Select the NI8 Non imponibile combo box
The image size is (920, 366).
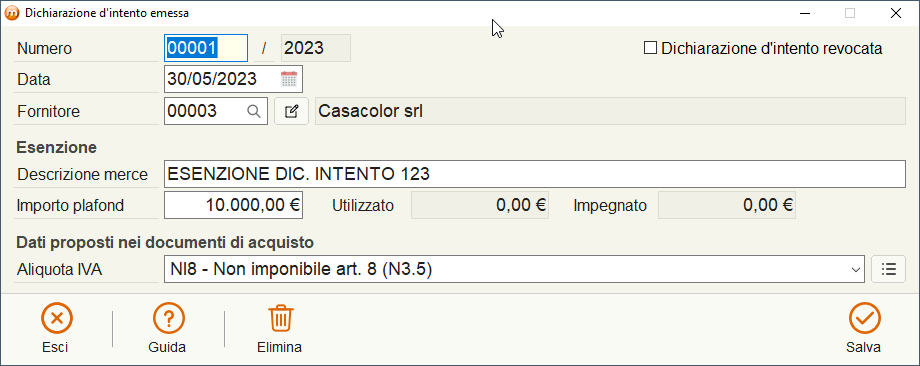coord(514,269)
